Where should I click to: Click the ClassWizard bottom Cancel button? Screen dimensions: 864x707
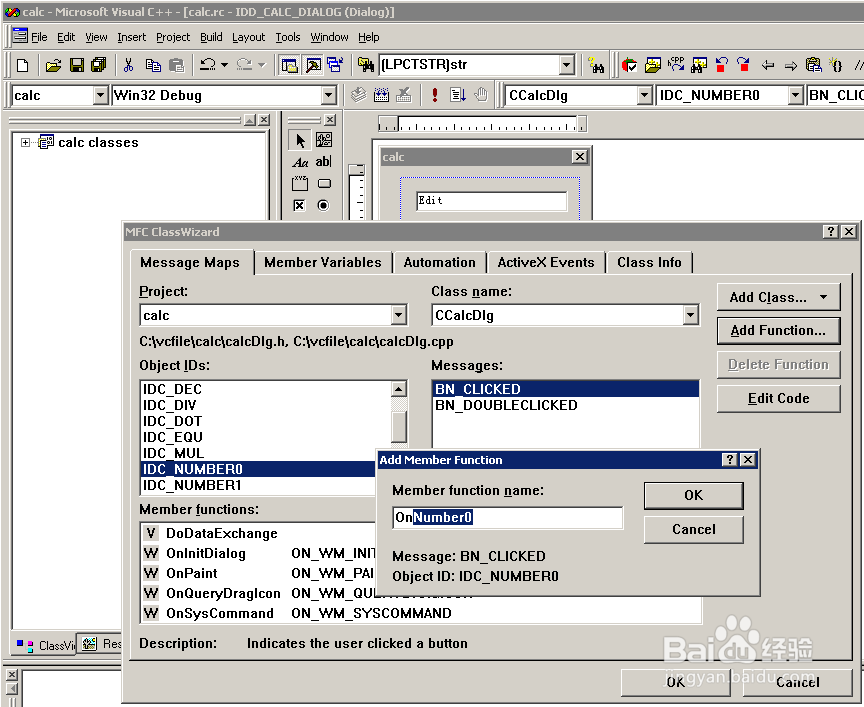pos(797,682)
